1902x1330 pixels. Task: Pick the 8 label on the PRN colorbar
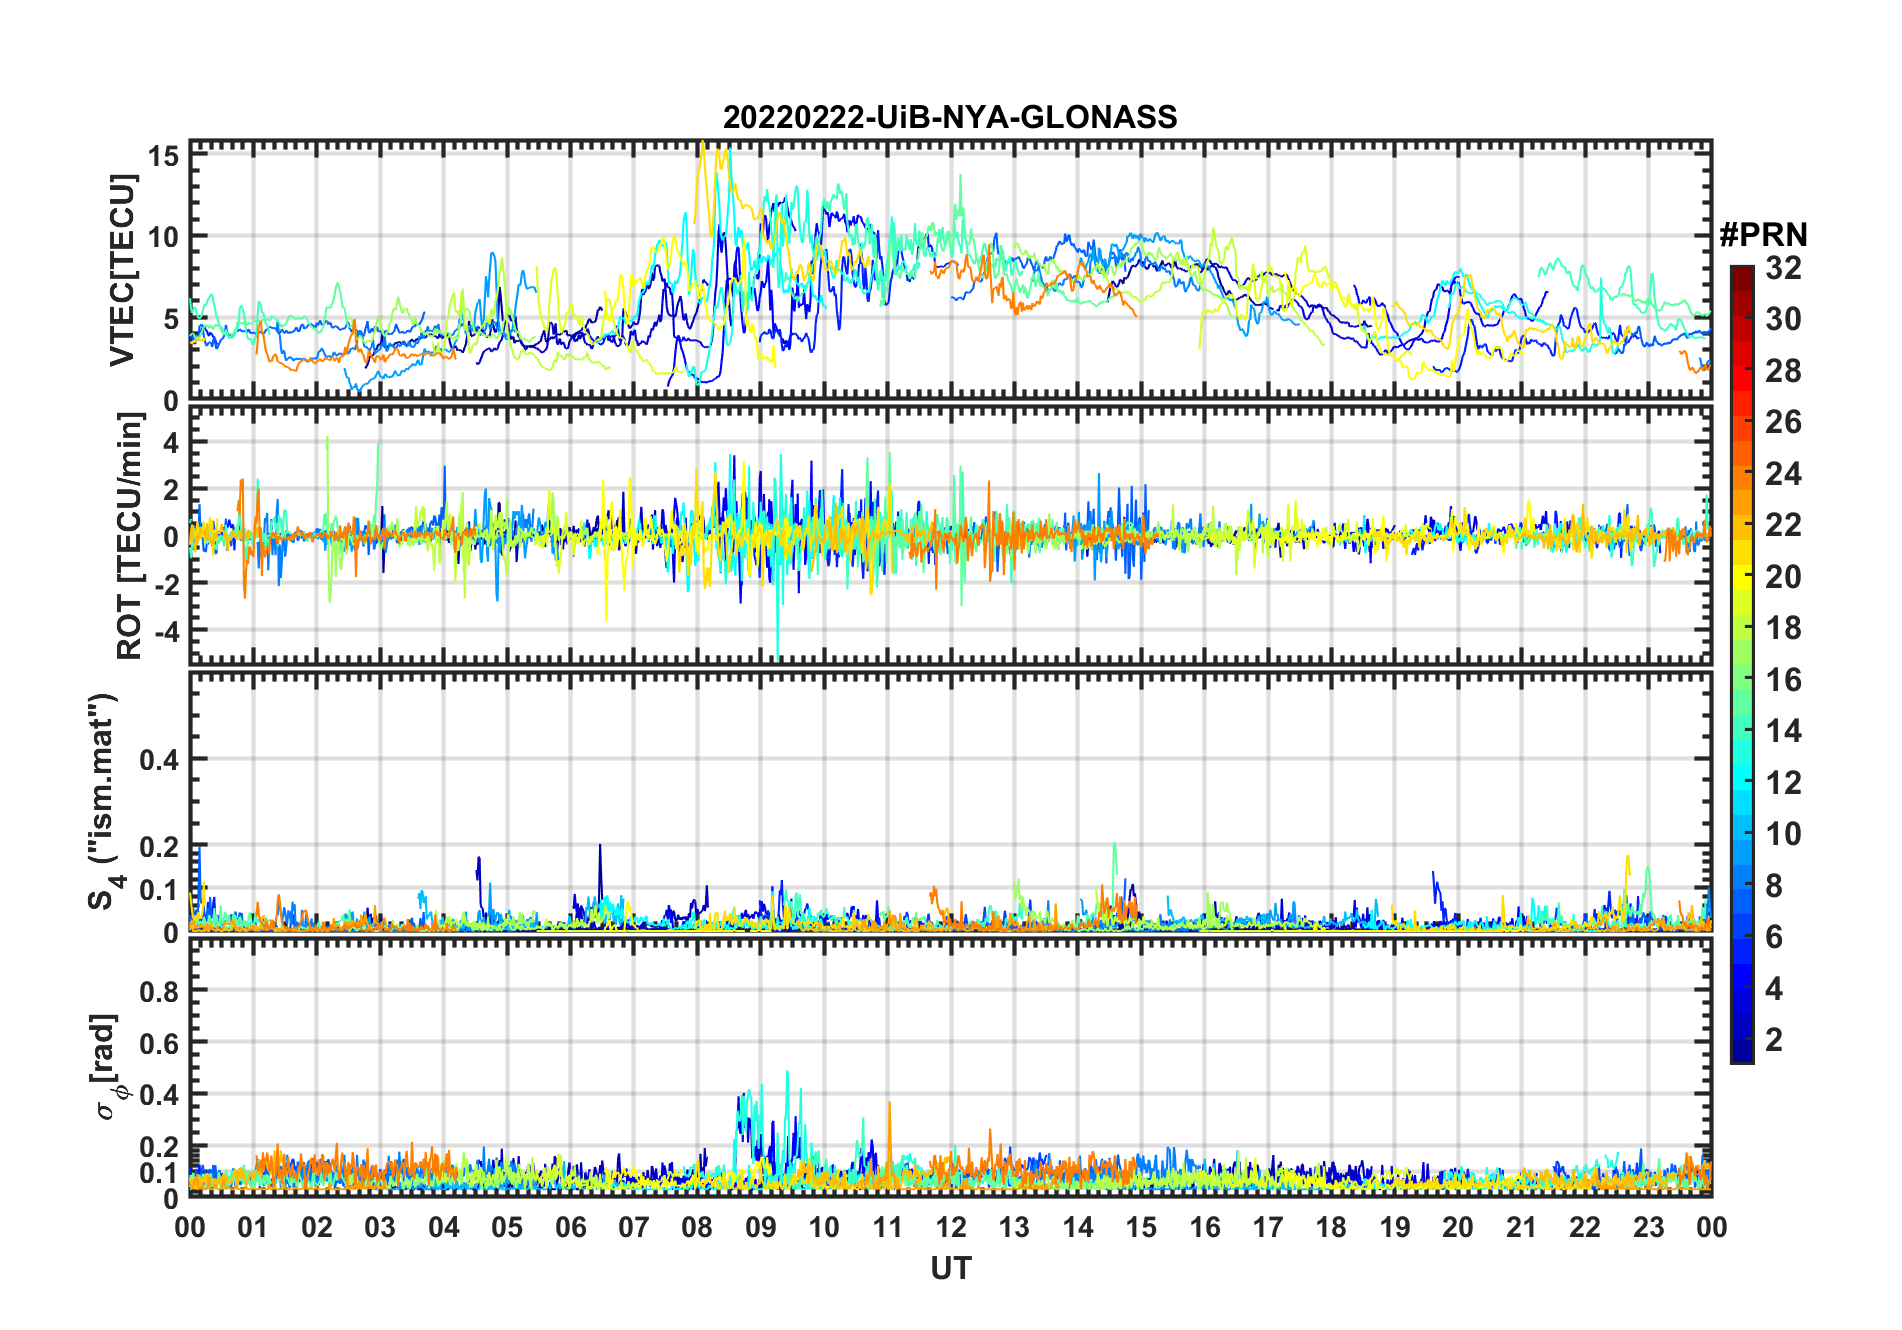(x=1775, y=886)
